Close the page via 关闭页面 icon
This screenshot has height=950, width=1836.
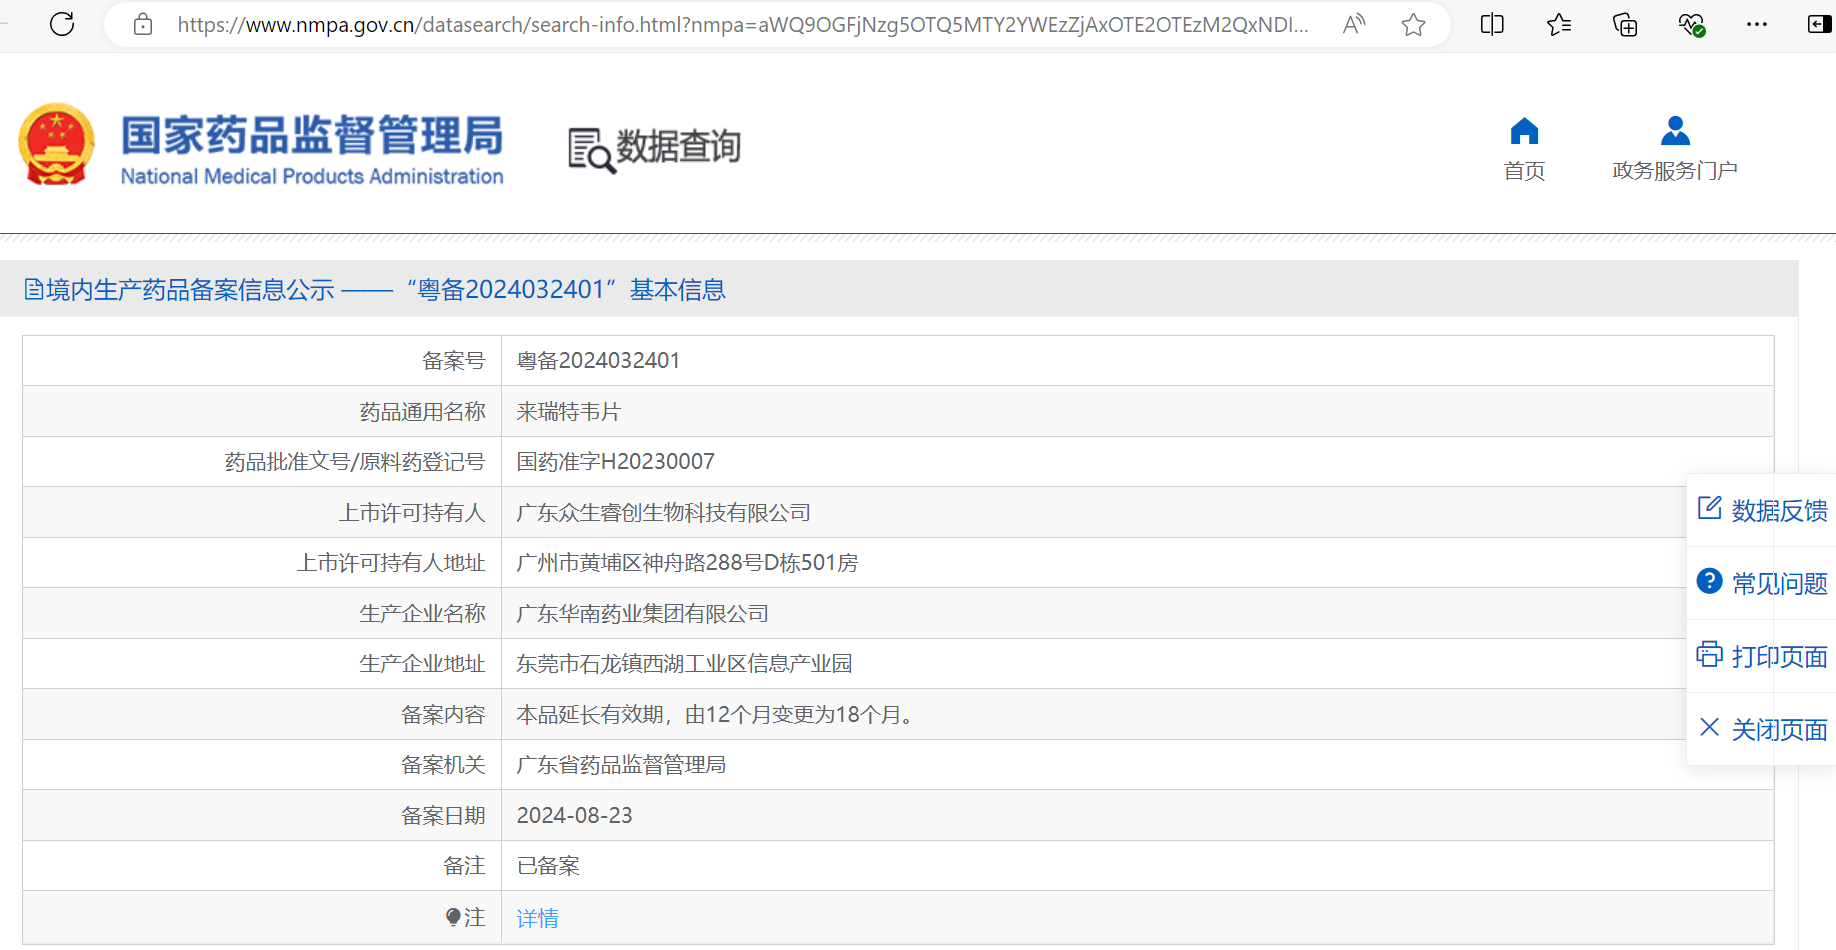point(1710,728)
